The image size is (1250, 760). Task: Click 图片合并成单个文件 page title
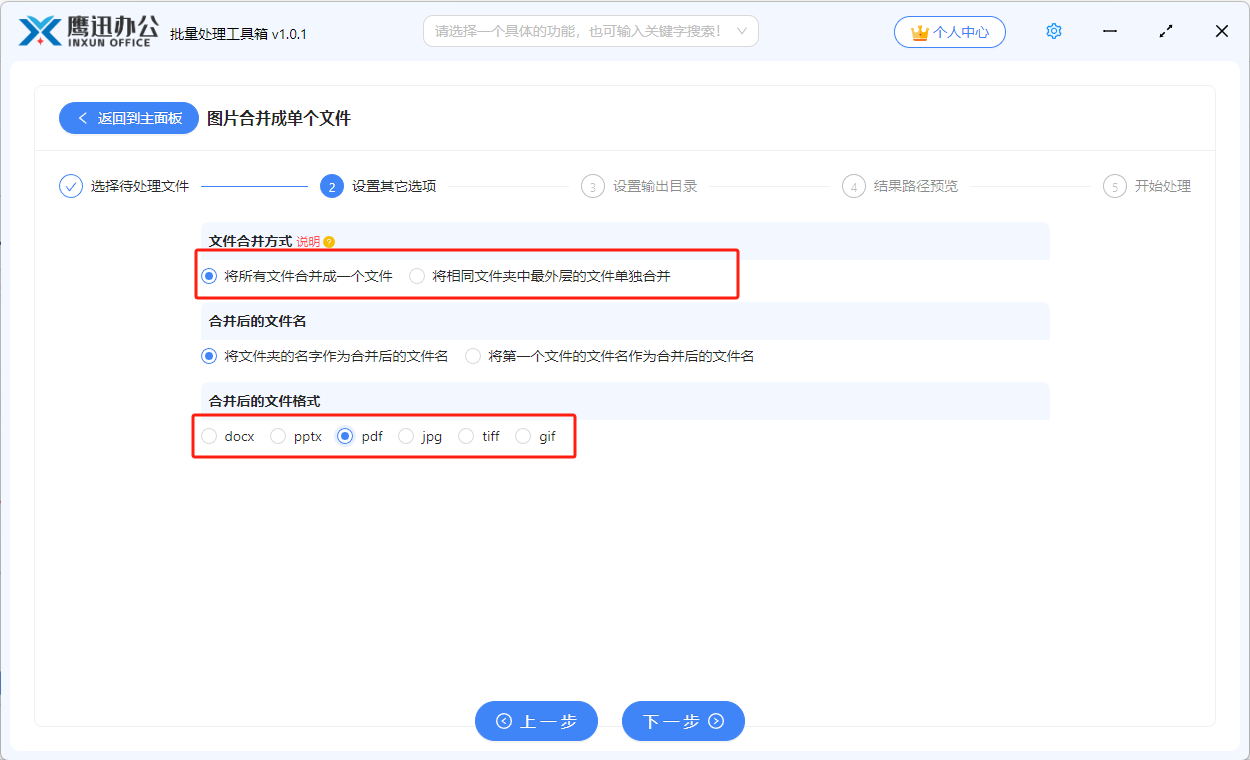[x=279, y=118]
